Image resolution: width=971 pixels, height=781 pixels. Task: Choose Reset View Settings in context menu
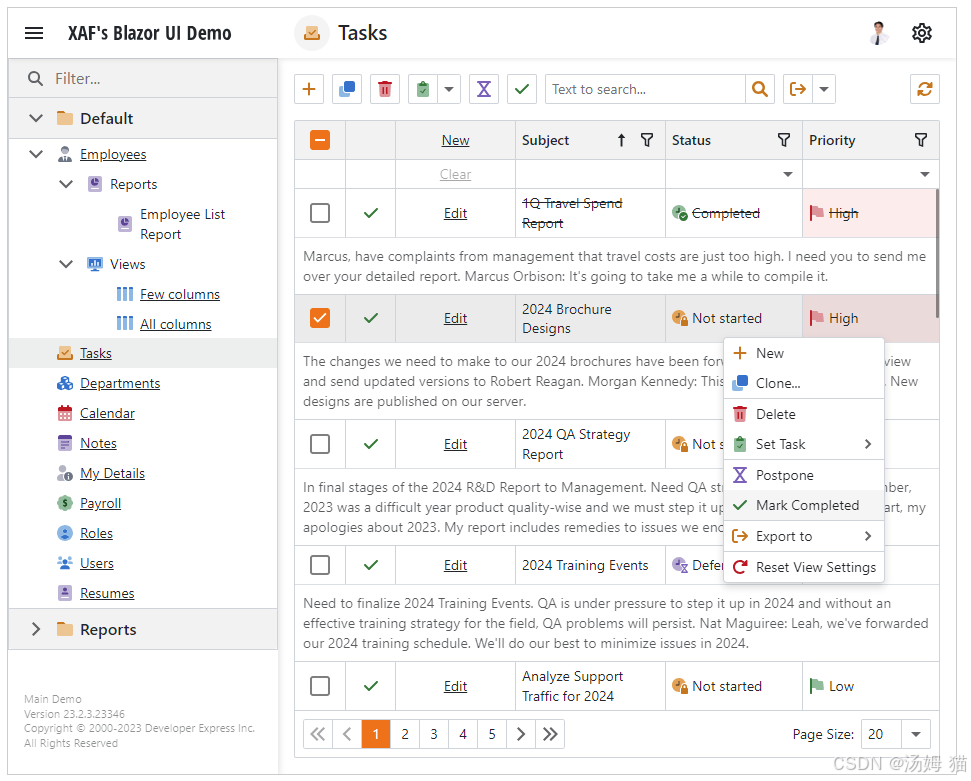pos(804,567)
